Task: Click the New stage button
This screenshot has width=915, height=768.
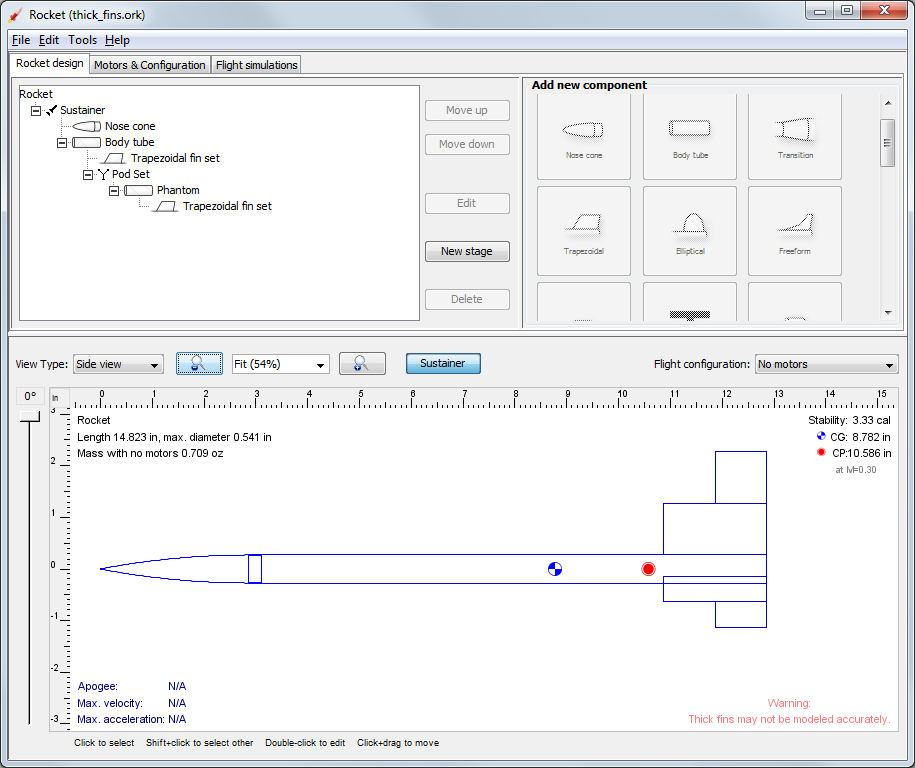Action: click(467, 251)
